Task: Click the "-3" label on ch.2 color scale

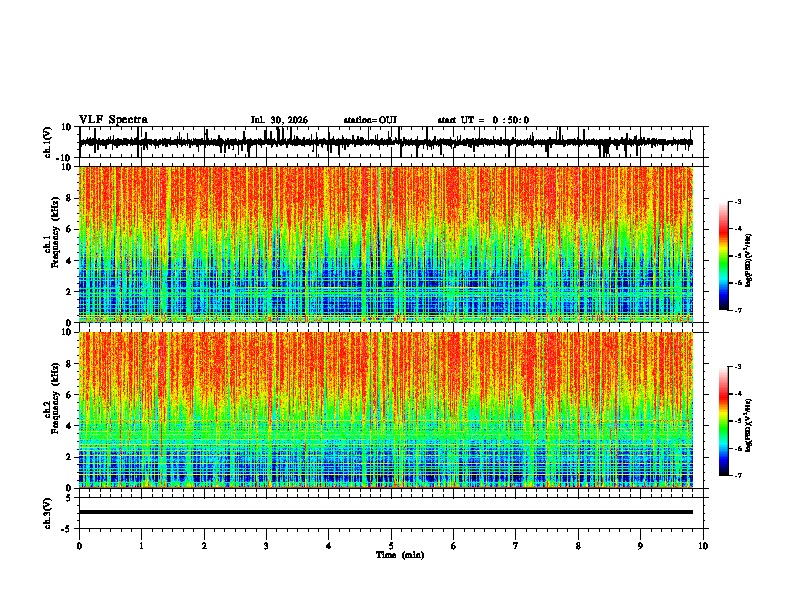Action: [x=738, y=367]
